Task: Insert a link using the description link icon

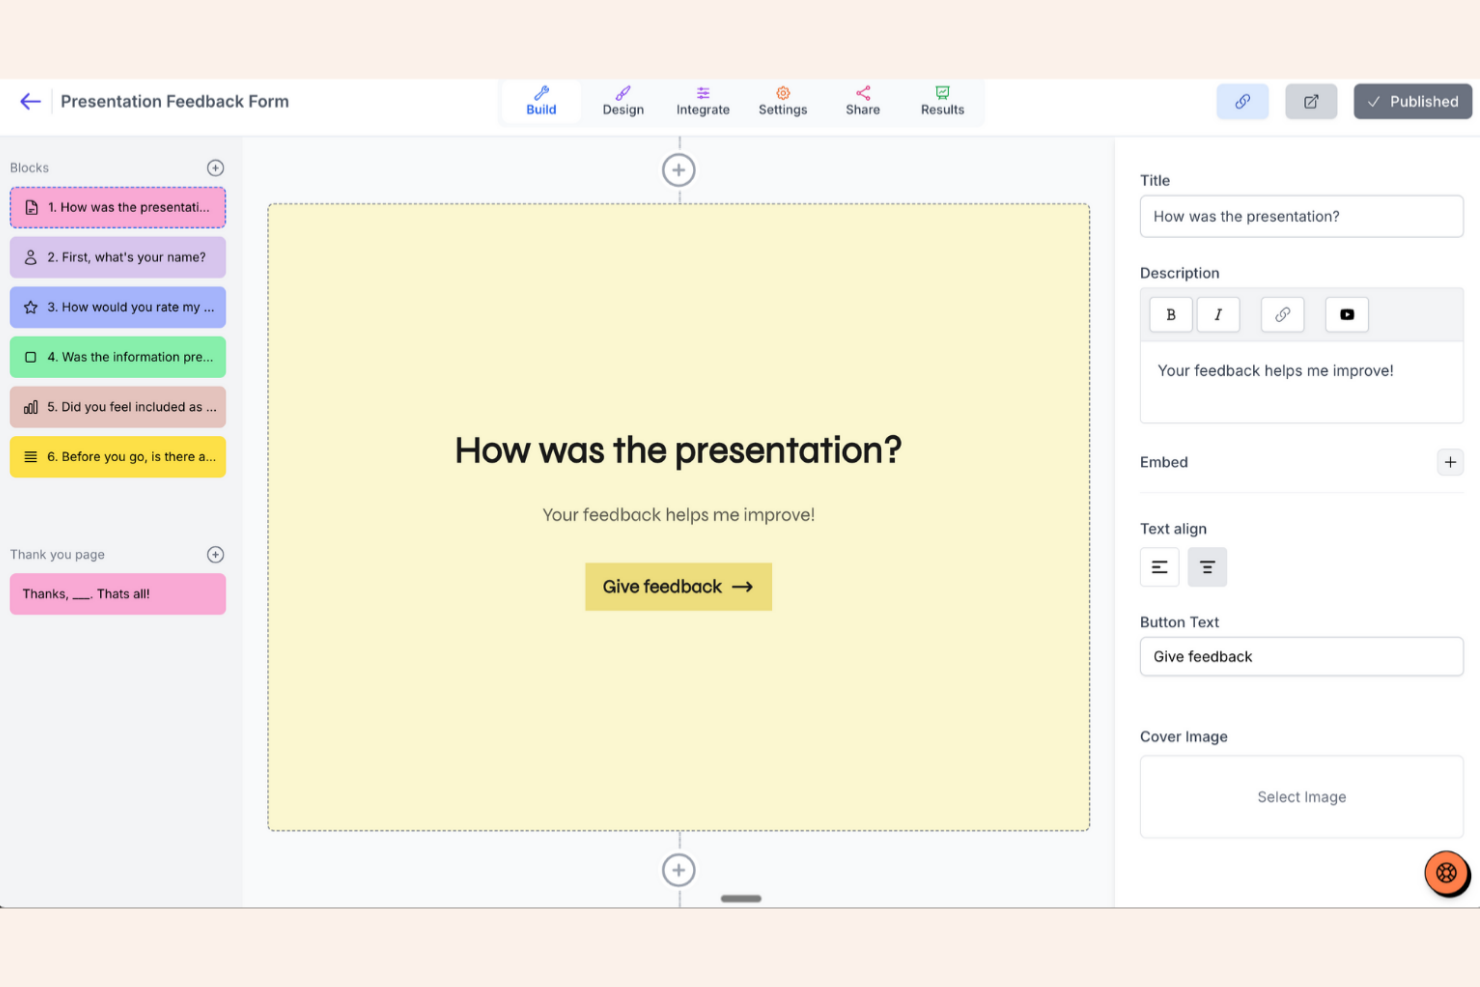Action: [x=1282, y=314]
